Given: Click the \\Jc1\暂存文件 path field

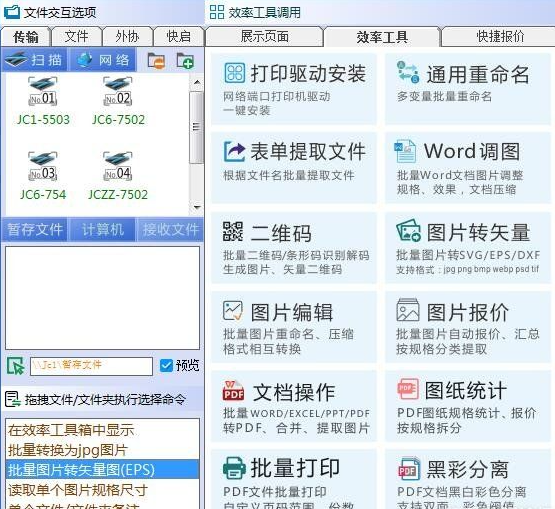Looking at the screenshot, I should (91, 366).
